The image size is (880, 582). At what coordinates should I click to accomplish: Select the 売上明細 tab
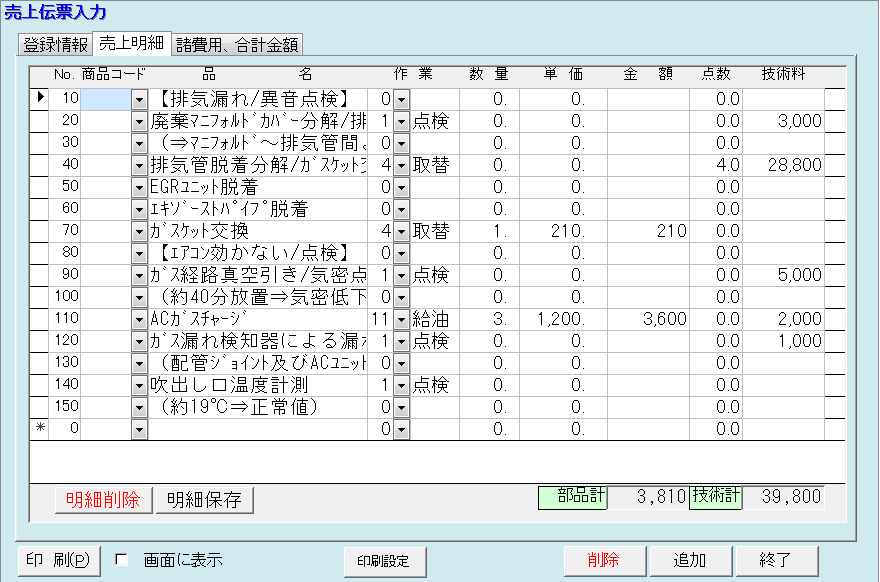[x=132, y=44]
